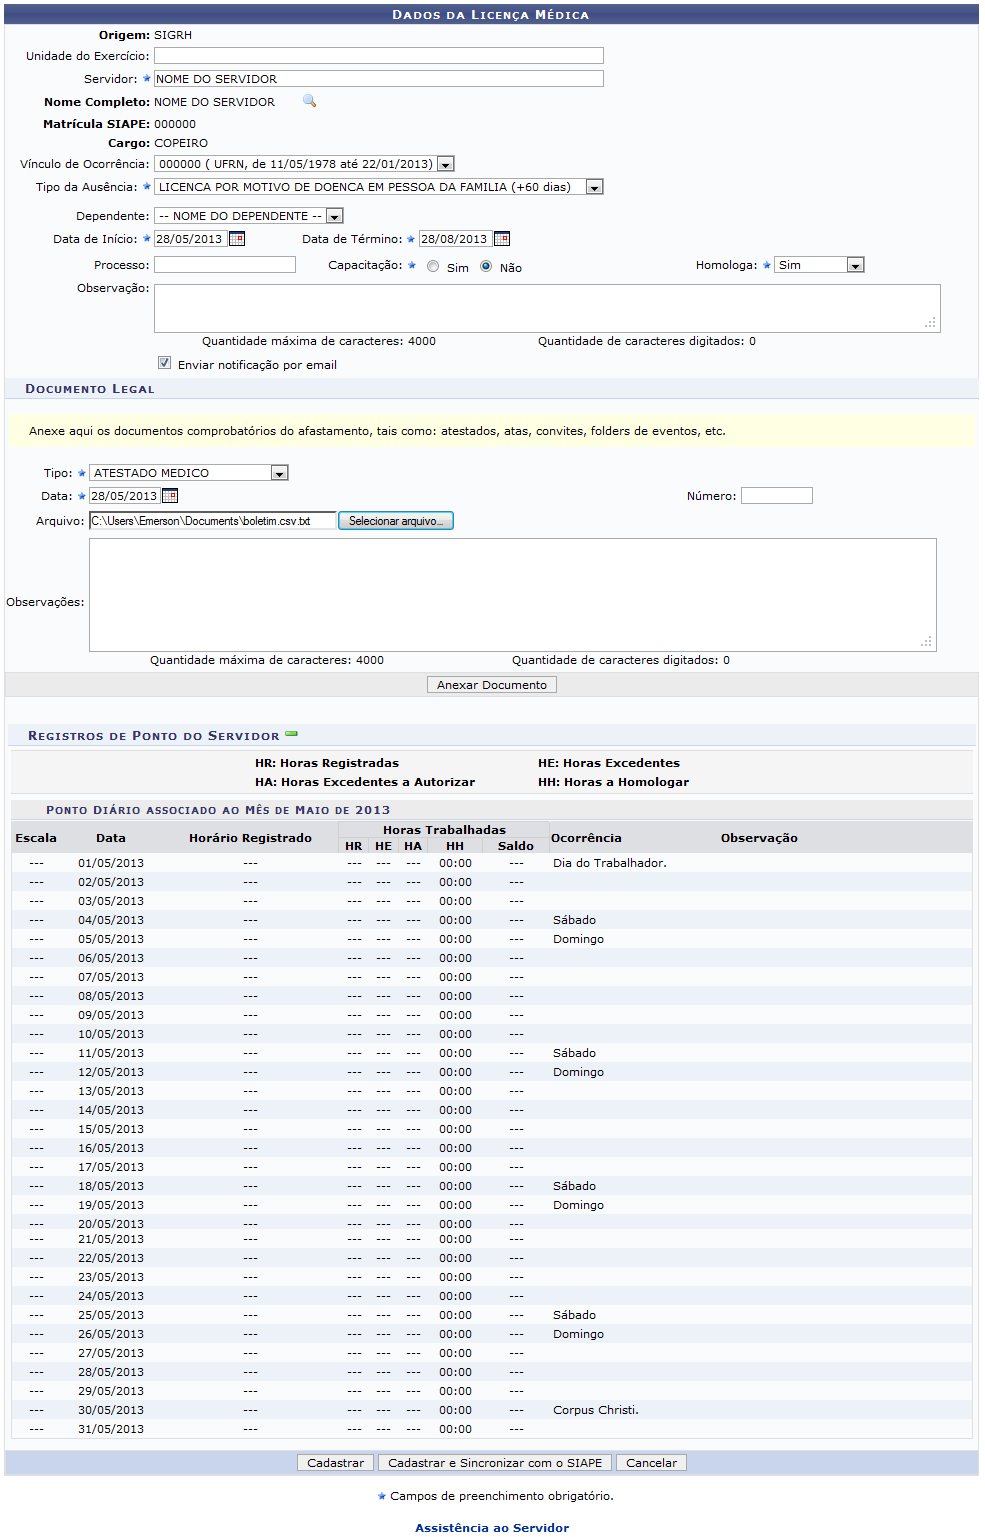Open the Documento Legal date calendar picker
985x1537 pixels.
coord(170,496)
